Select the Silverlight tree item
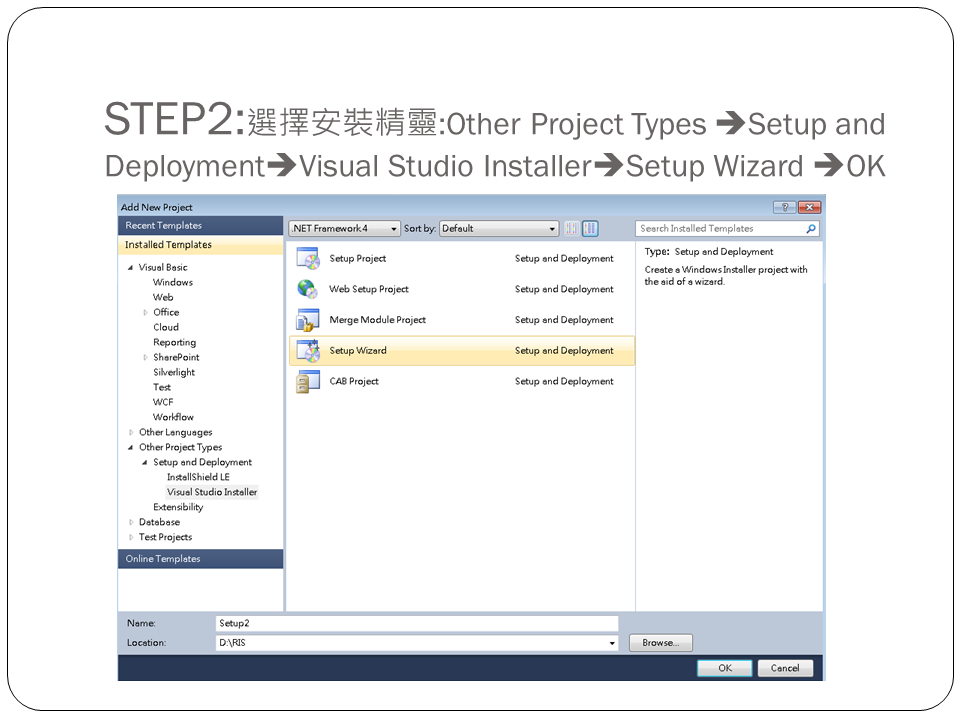This screenshot has width=960, height=720. (x=174, y=372)
